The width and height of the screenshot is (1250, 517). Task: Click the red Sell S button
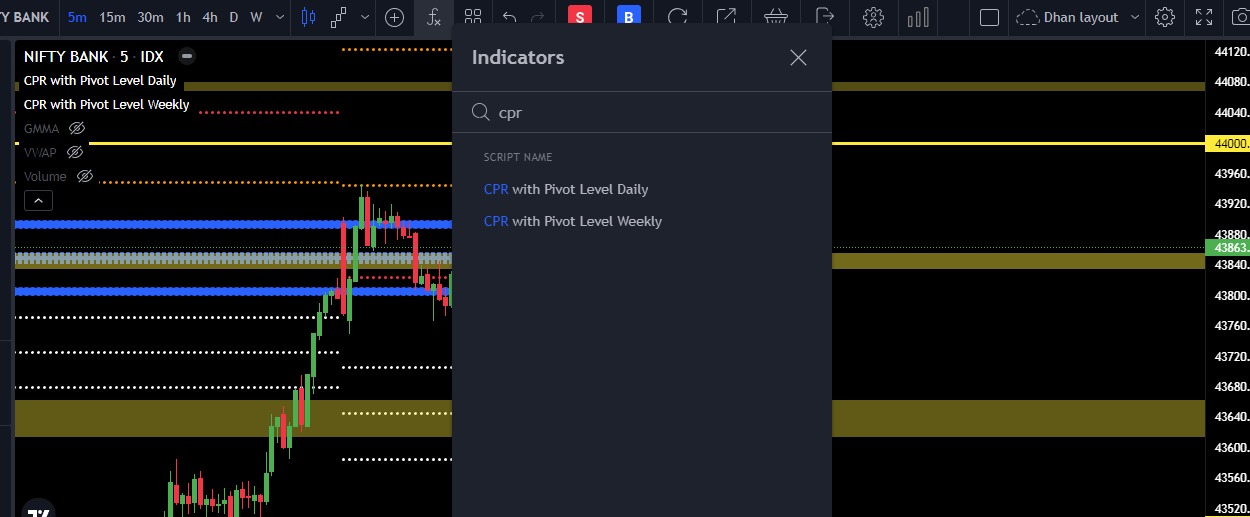click(x=579, y=17)
